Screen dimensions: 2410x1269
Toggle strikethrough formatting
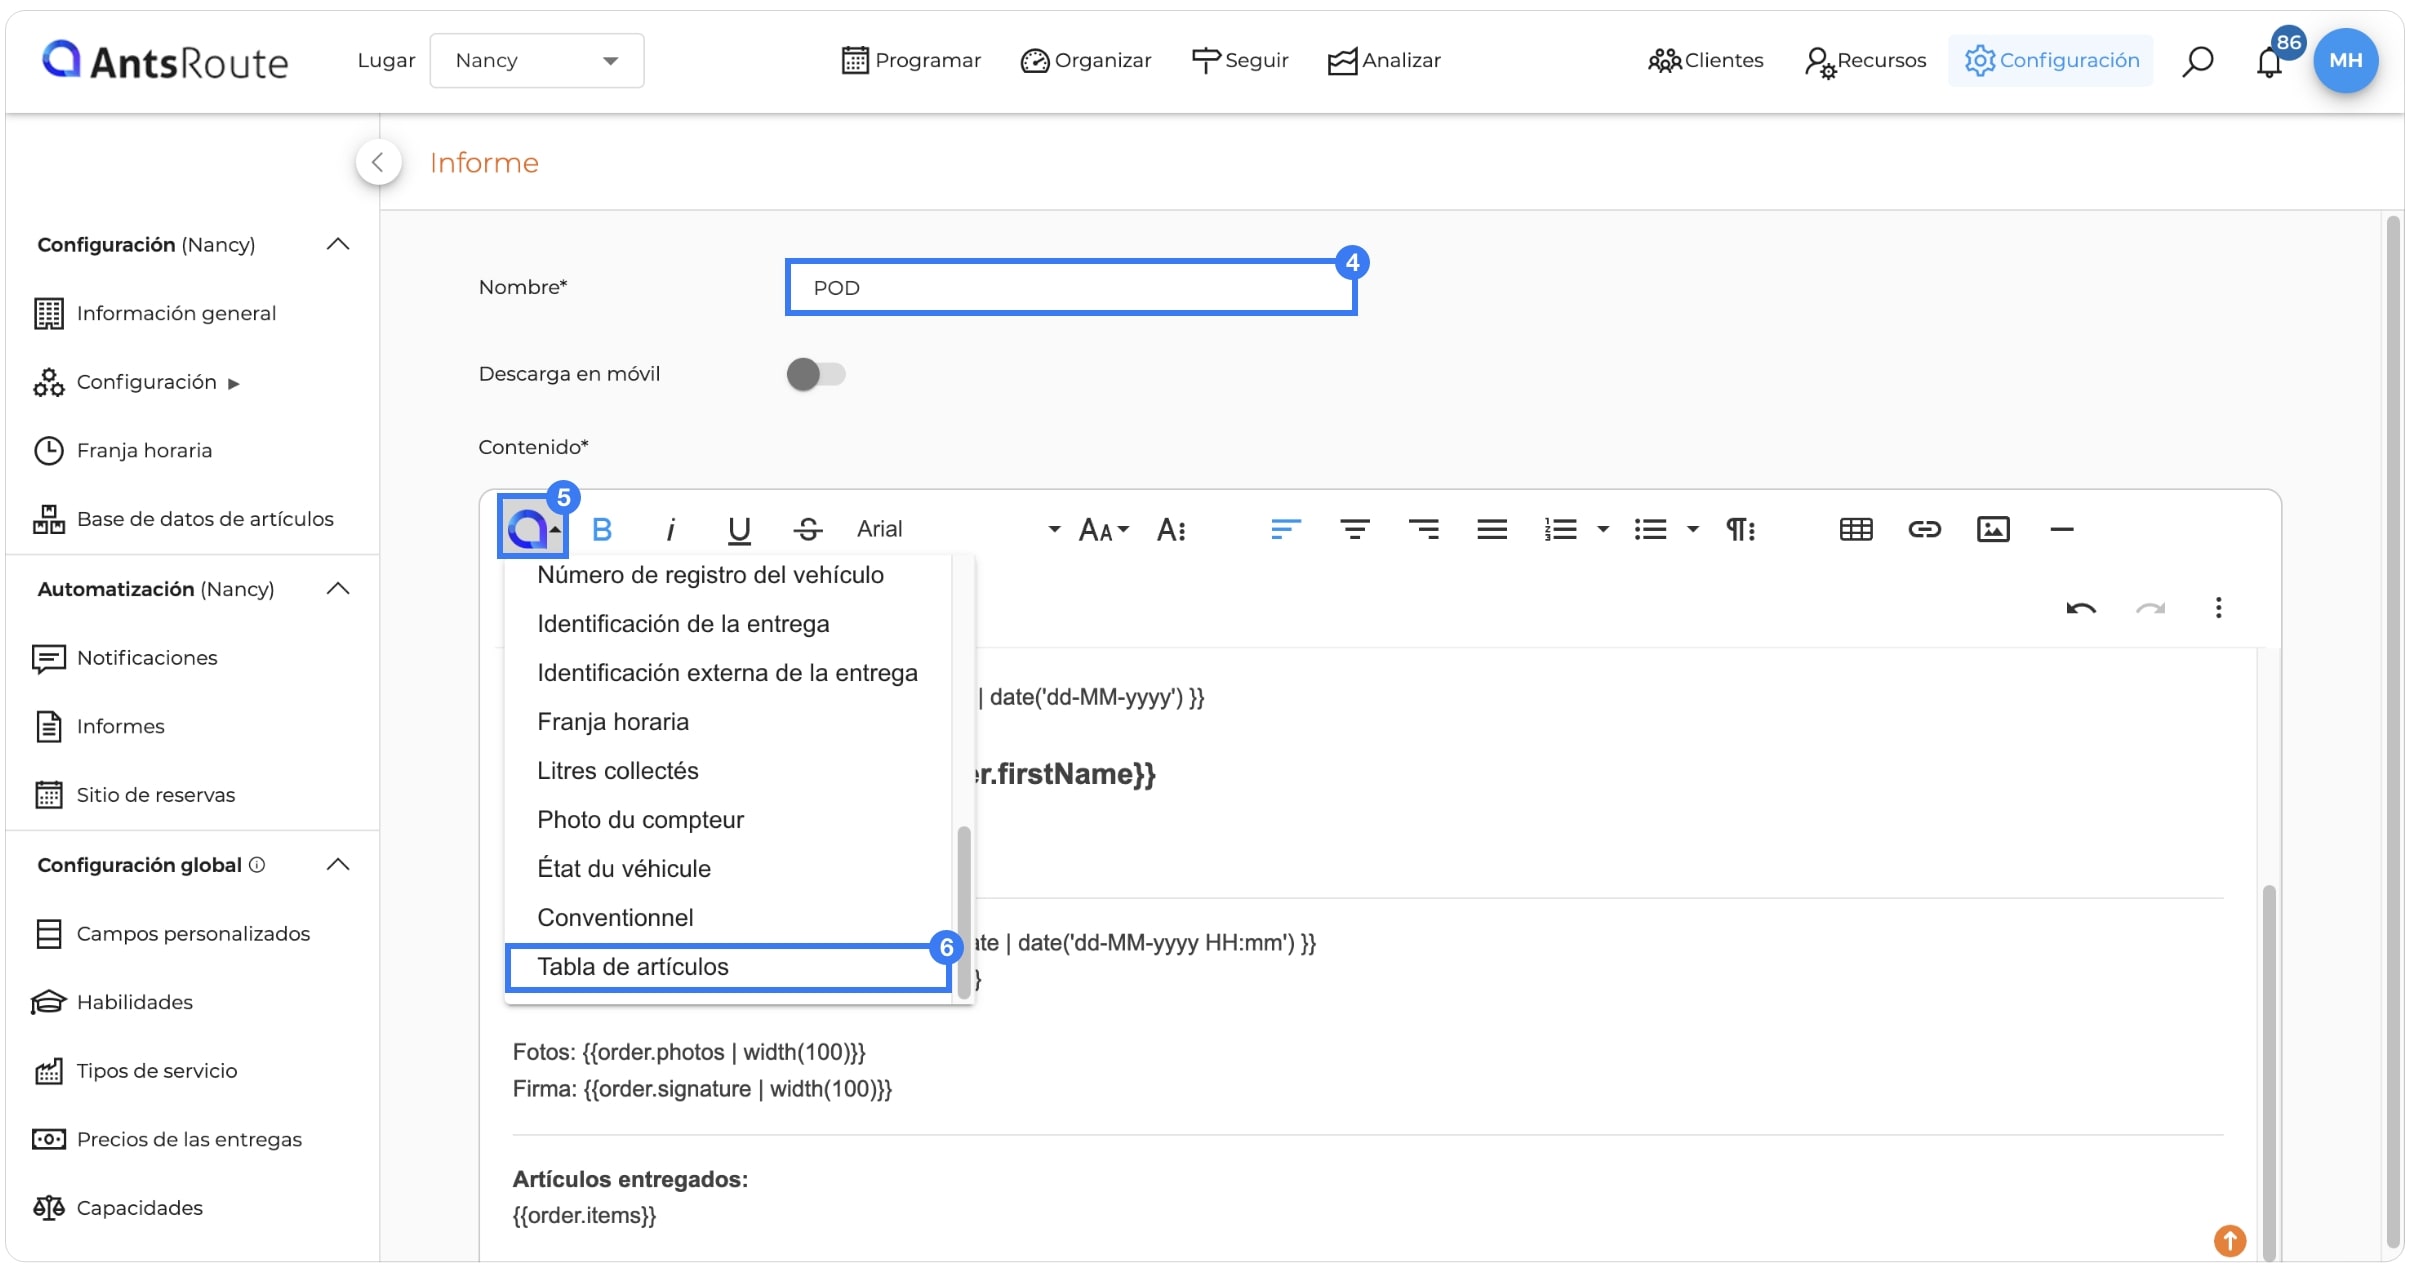point(808,529)
